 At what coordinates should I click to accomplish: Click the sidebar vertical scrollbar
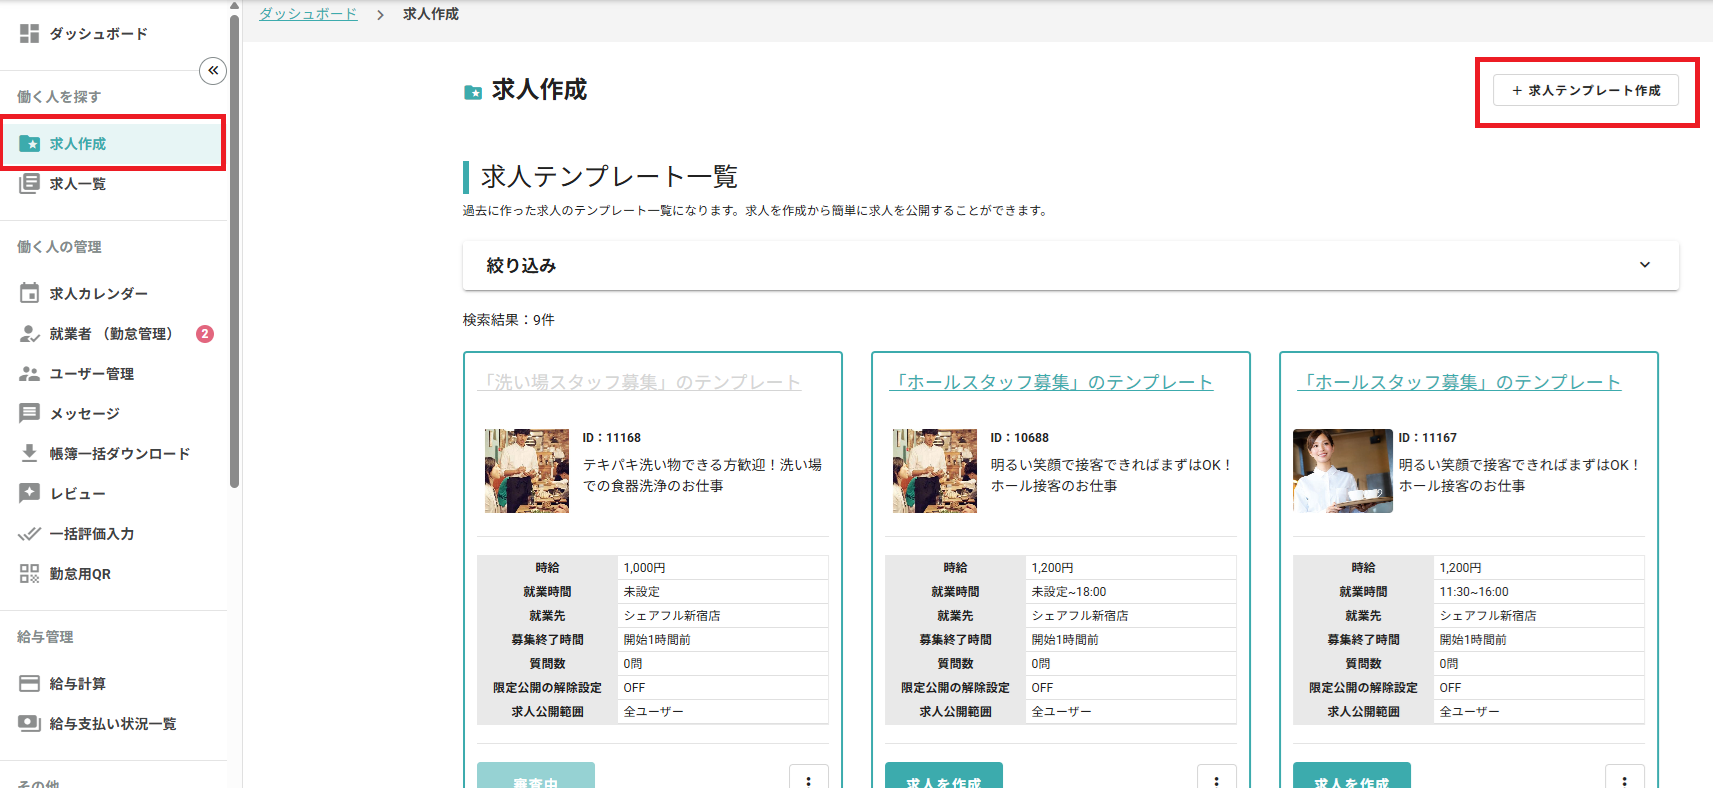click(x=234, y=250)
